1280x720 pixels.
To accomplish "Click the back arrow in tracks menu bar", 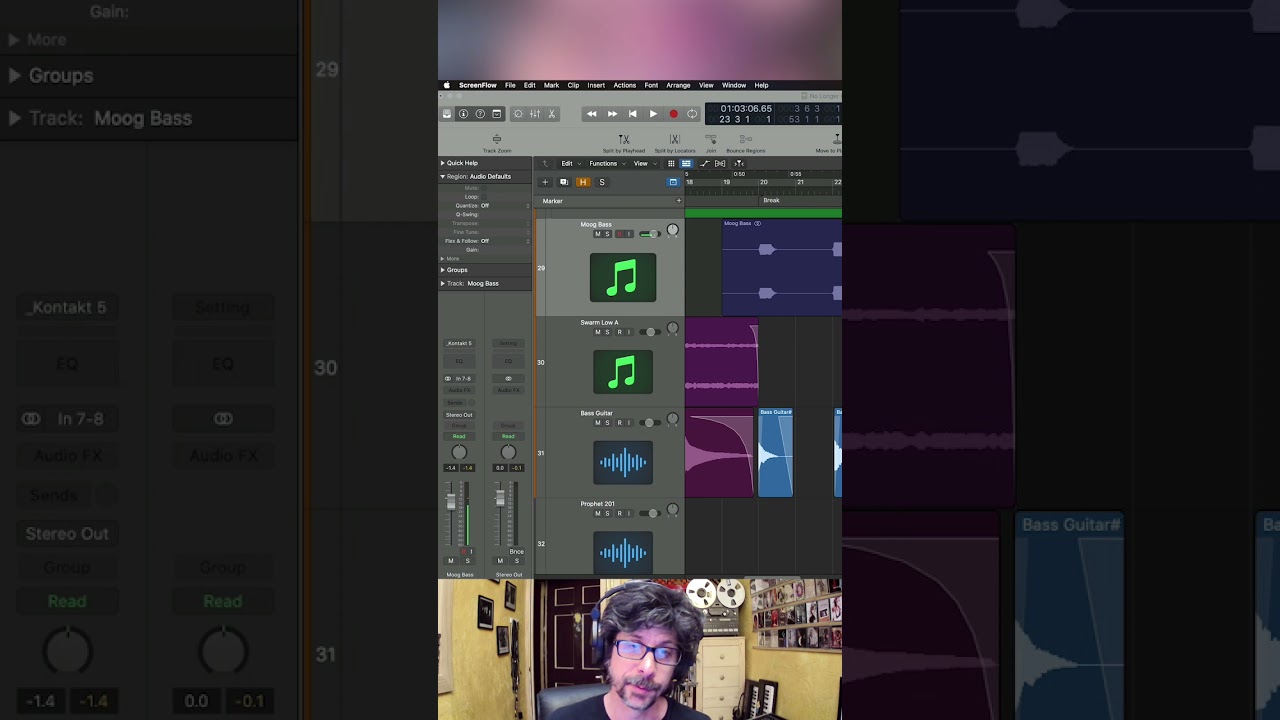I will click(545, 163).
